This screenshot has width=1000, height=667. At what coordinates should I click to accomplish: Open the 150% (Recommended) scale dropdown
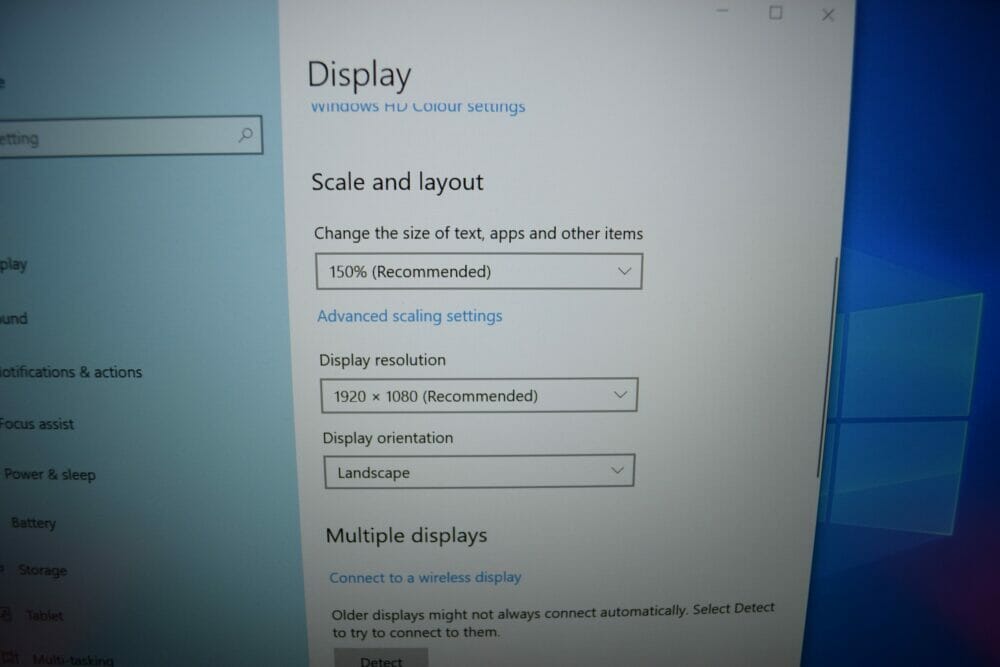click(479, 272)
